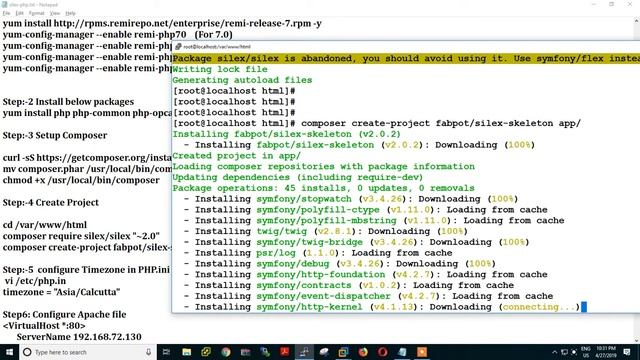This screenshot has width=640, height=360.
Task: Open the View menu in Notepad
Action: point(55,13)
